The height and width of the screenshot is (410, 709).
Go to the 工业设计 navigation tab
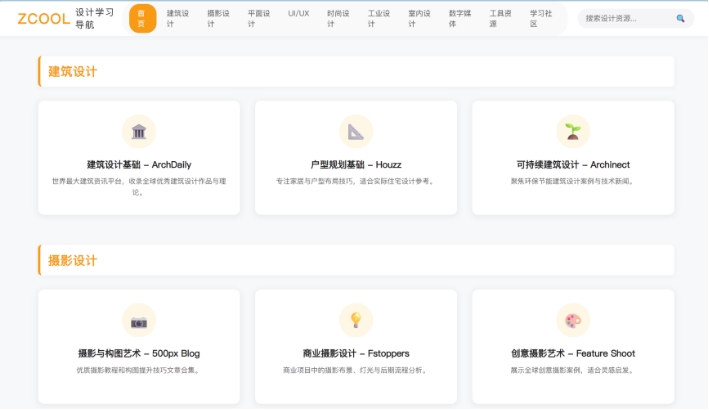click(x=379, y=18)
